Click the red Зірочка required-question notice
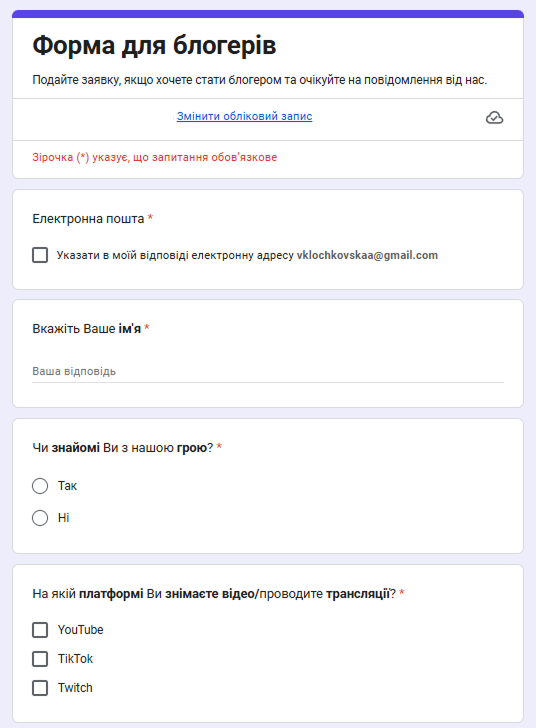 click(x=155, y=157)
